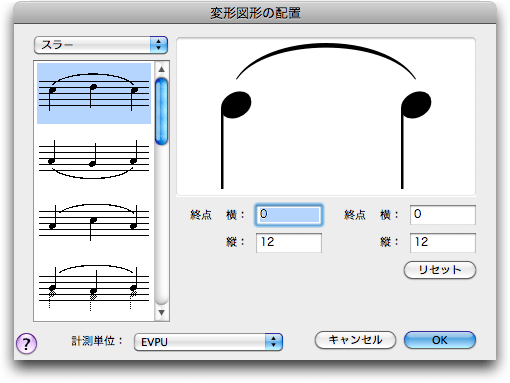Focus the left 終点 横 input field
Viewport: 510px width, 383px height.
click(x=289, y=215)
